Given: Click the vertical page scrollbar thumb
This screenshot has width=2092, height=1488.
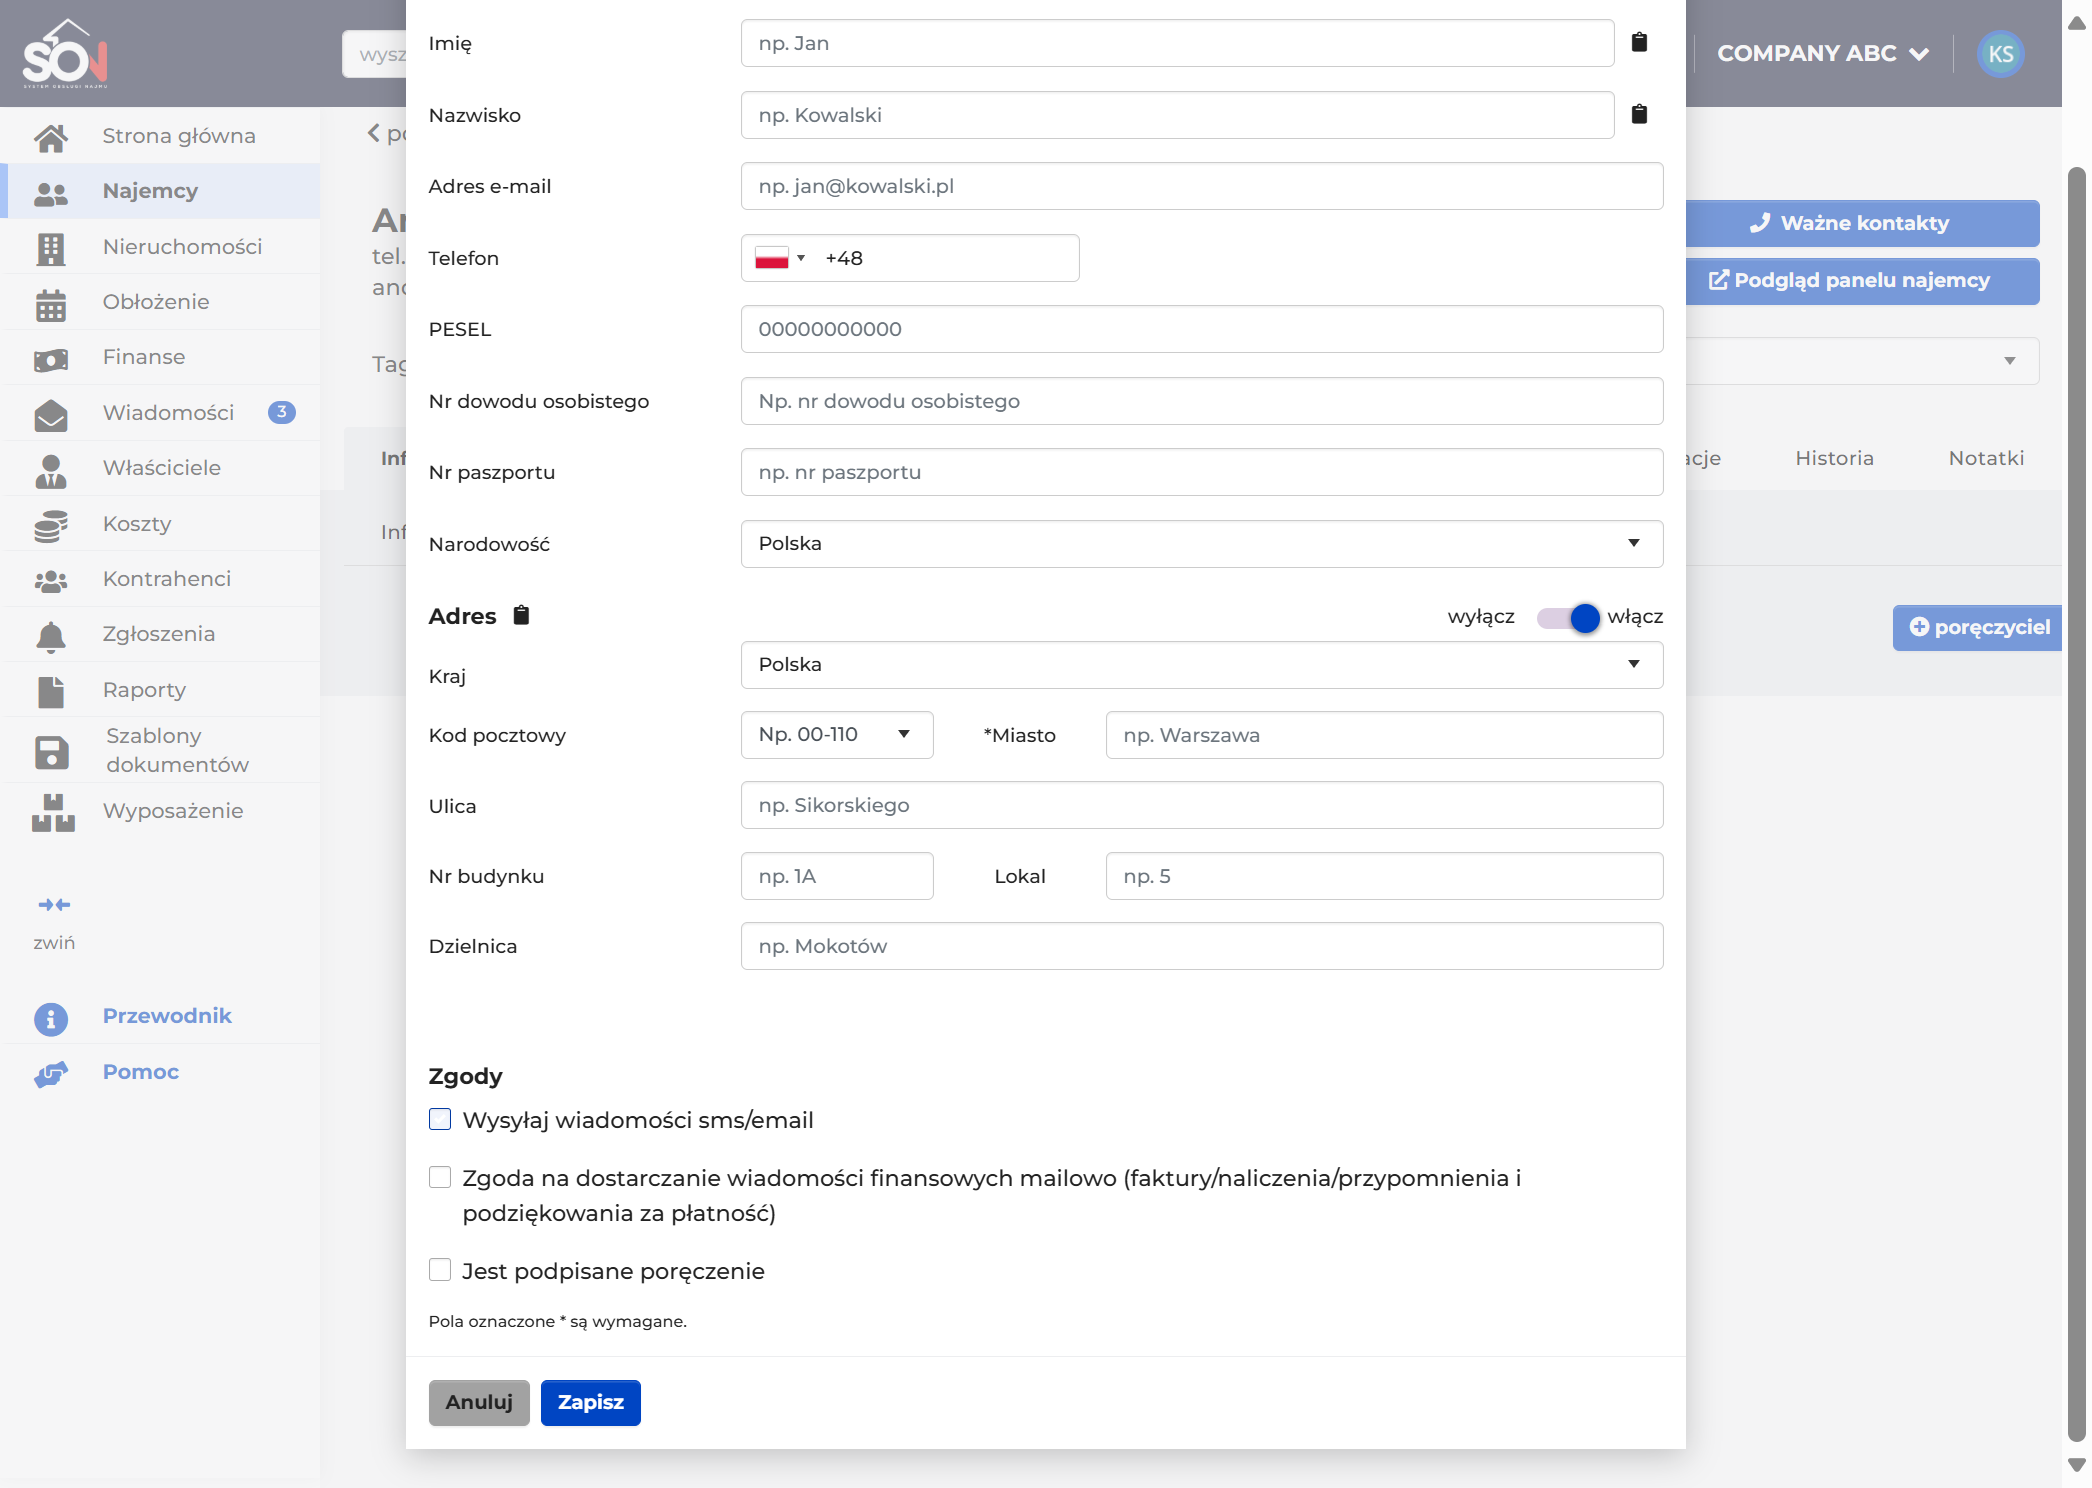Looking at the screenshot, I should click(2077, 805).
